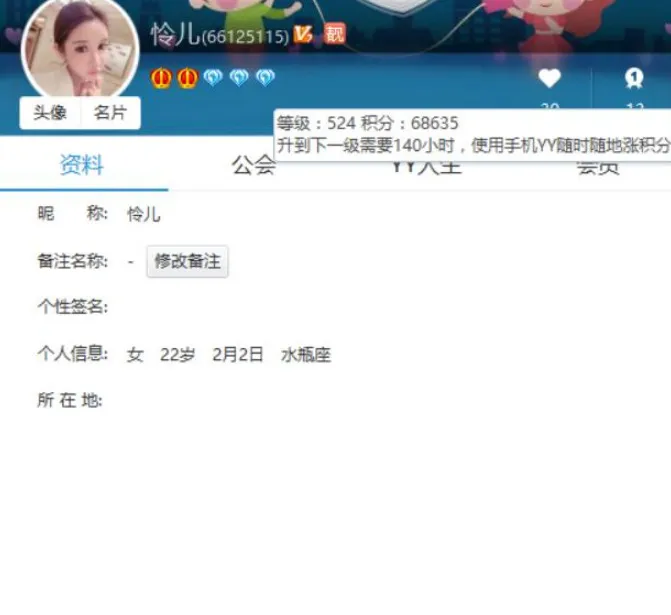Click the last blue diamond level icon
The height and width of the screenshot is (615, 671).
click(x=265, y=77)
